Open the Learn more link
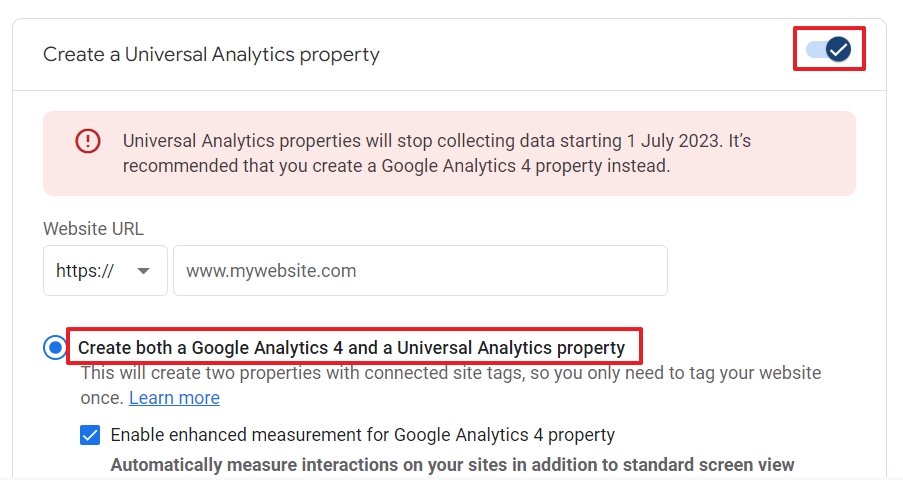 174,398
